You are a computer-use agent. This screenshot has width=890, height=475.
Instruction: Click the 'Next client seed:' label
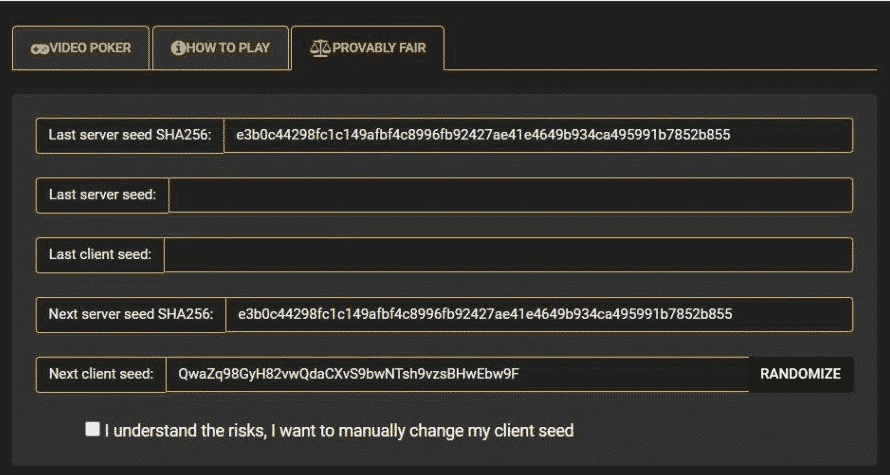pyautogui.click(x=100, y=374)
